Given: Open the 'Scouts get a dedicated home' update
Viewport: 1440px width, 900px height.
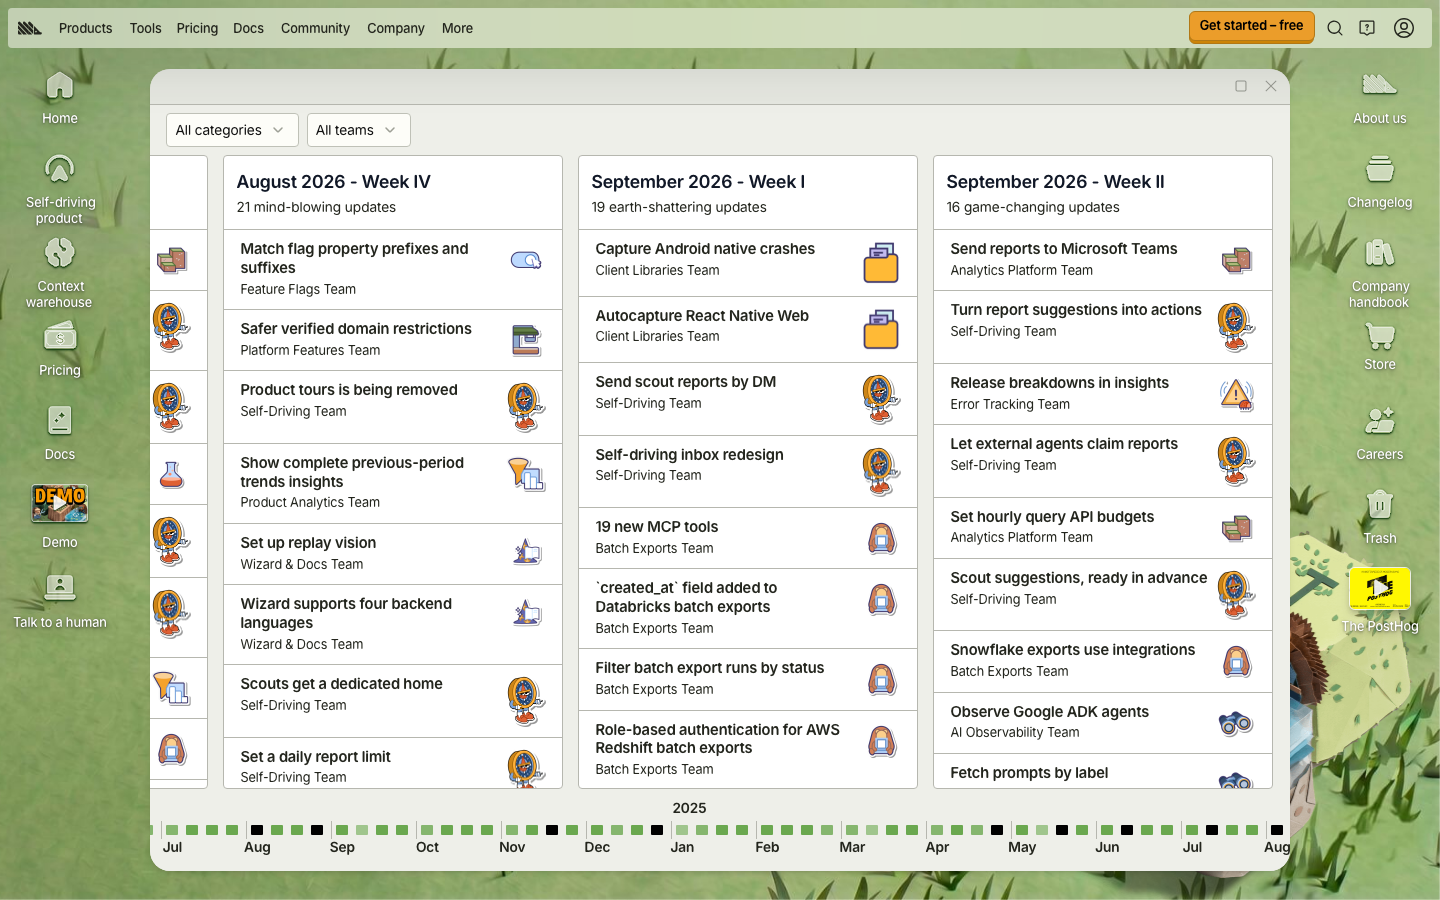Looking at the screenshot, I should [x=393, y=701].
